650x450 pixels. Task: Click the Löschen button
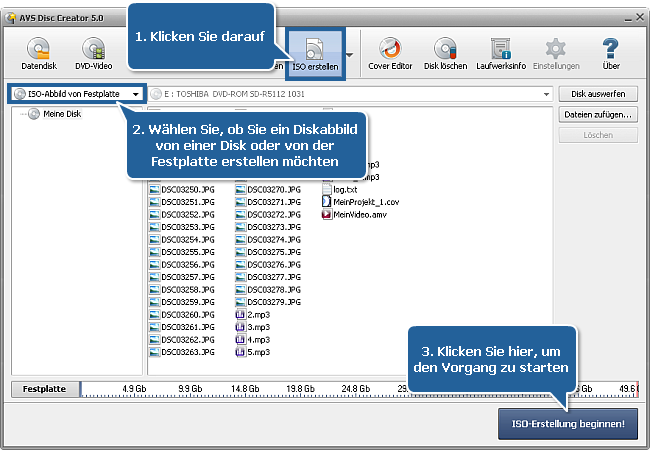coord(598,135)
